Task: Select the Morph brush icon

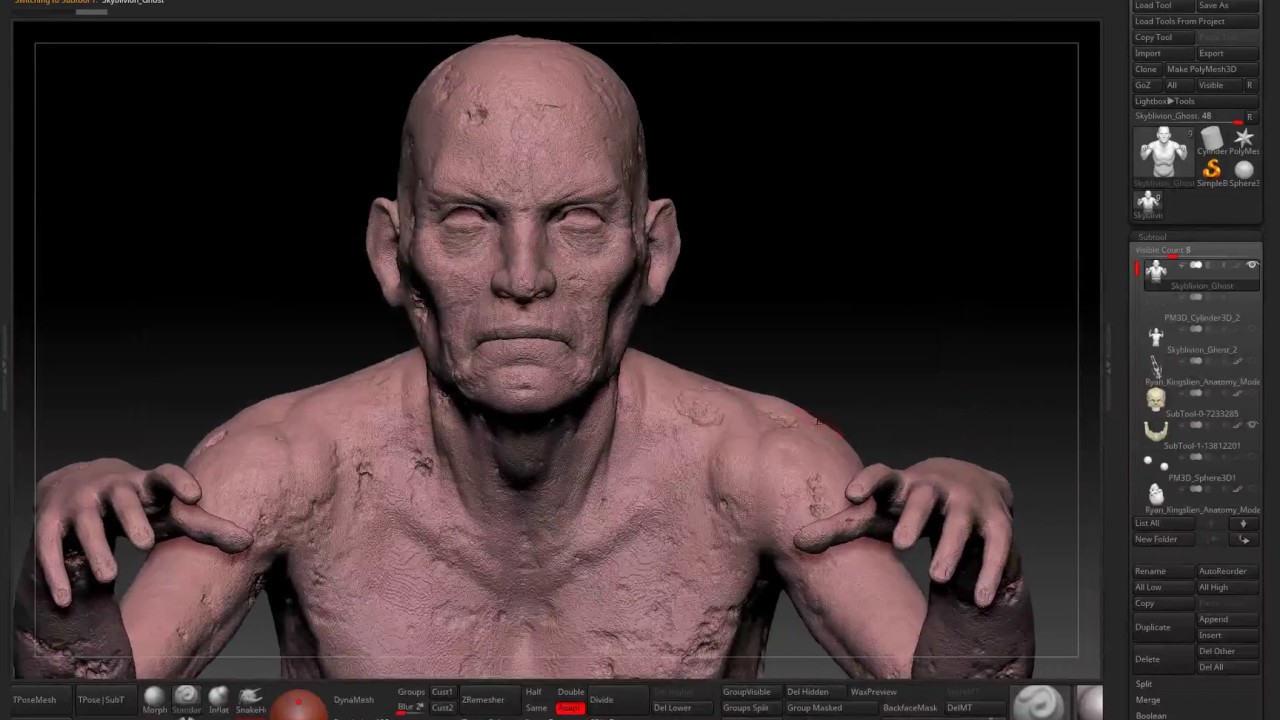Action: click(154, 698)
